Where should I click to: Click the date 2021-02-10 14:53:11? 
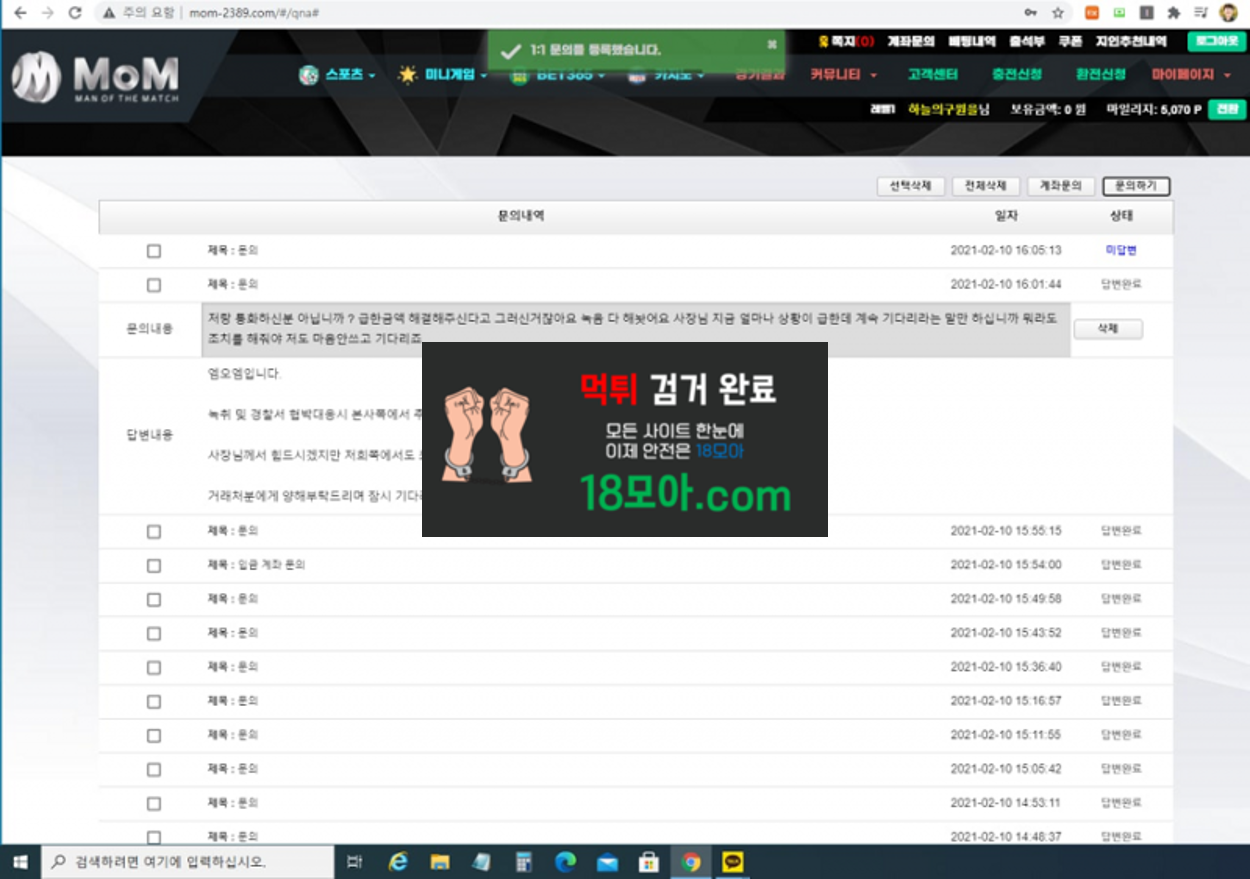coord(1006,803)
